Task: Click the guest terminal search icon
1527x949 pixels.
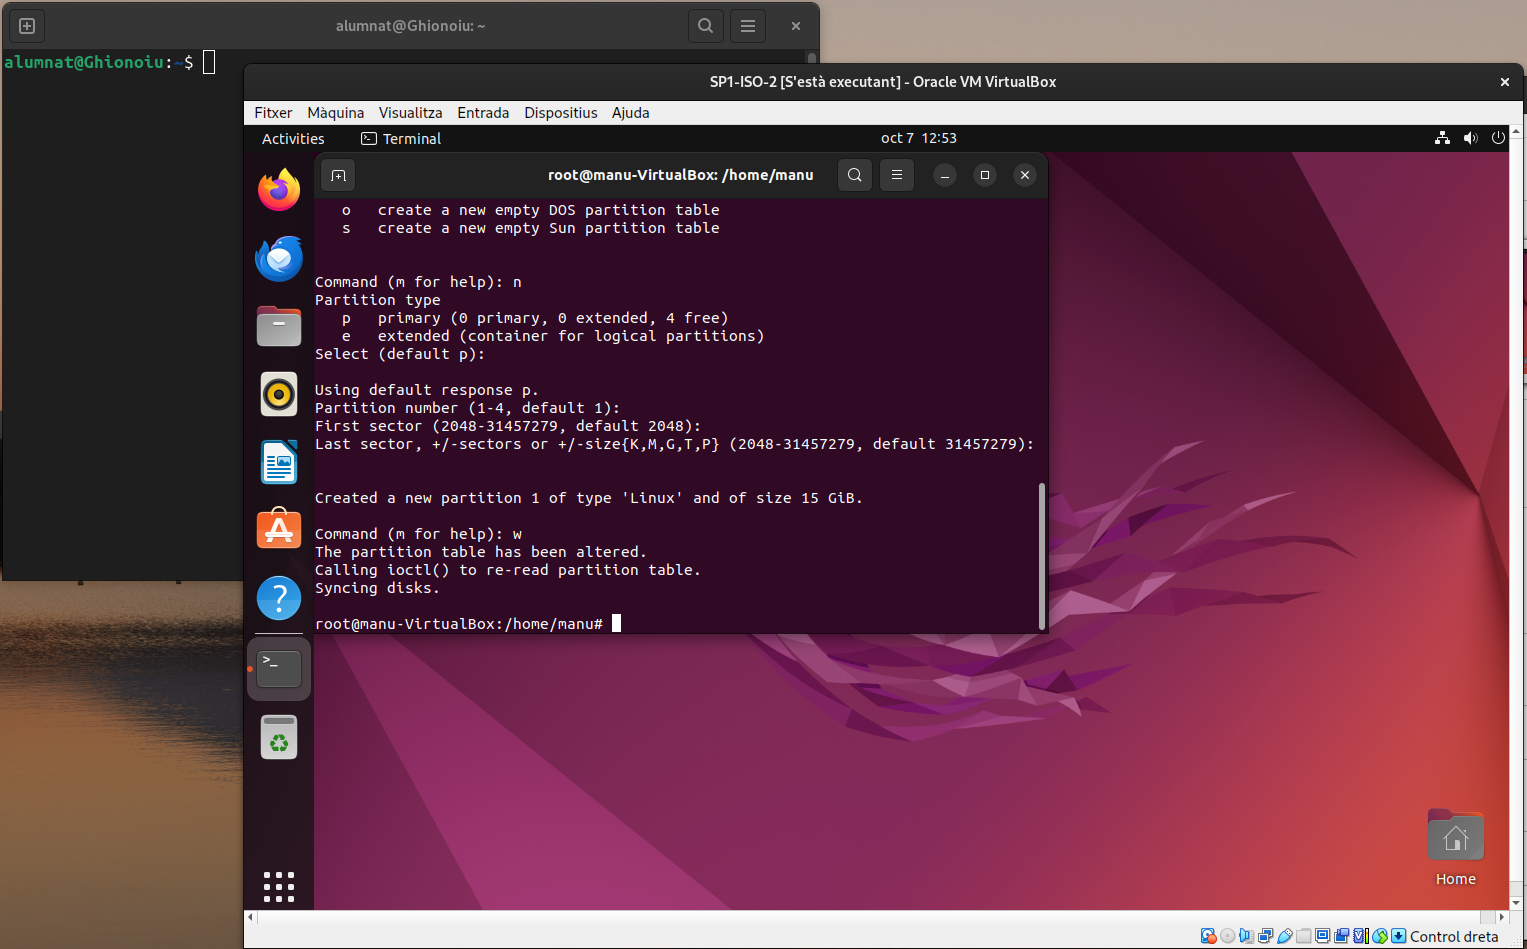Action: (x=854, y=175)
